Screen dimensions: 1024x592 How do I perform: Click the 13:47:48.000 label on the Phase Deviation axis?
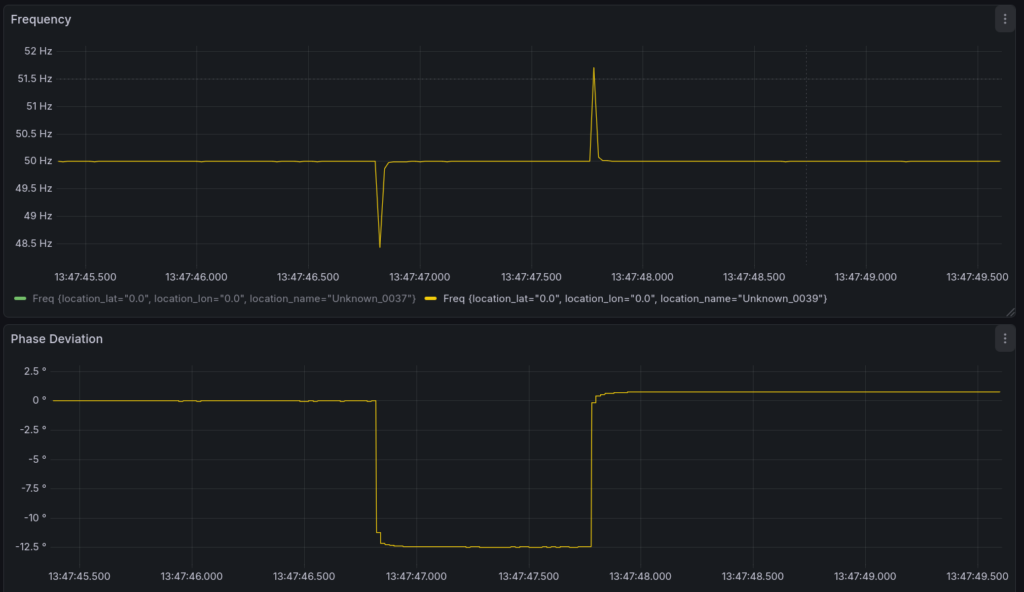click(643, 576)
